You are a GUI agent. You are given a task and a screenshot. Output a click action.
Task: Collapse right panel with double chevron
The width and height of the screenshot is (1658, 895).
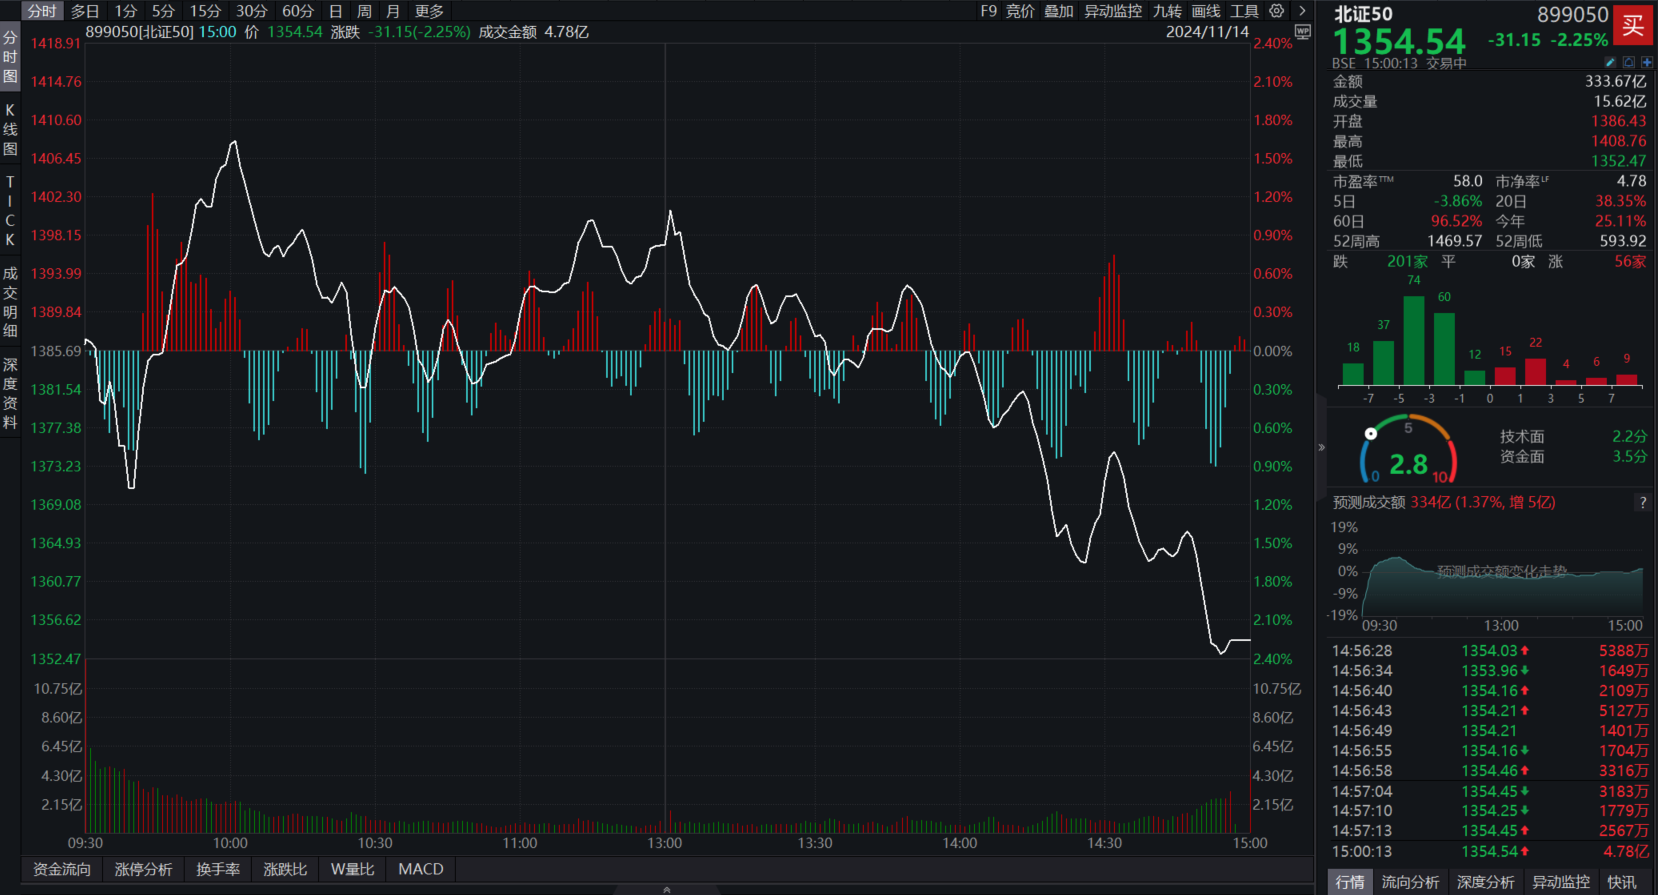click(x=1321, y=447)
